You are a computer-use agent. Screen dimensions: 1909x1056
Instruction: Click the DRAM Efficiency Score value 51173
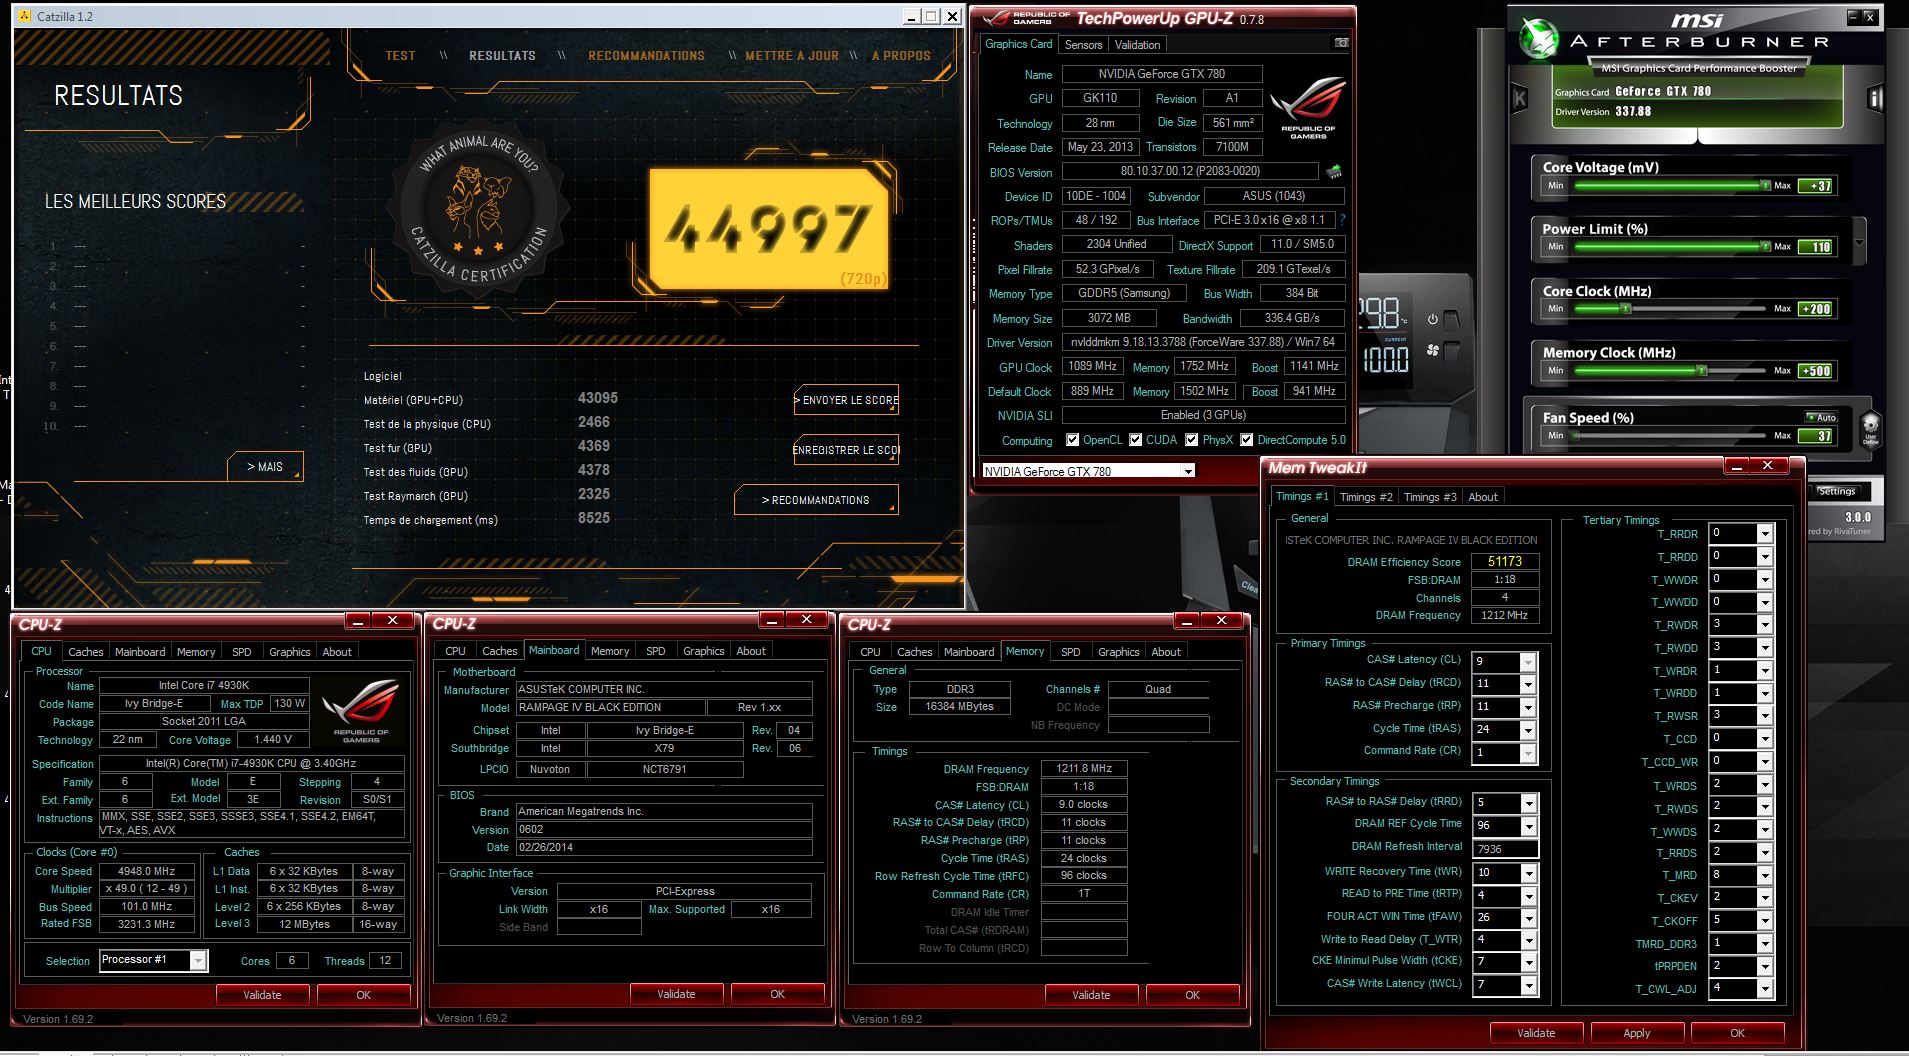1504,561
